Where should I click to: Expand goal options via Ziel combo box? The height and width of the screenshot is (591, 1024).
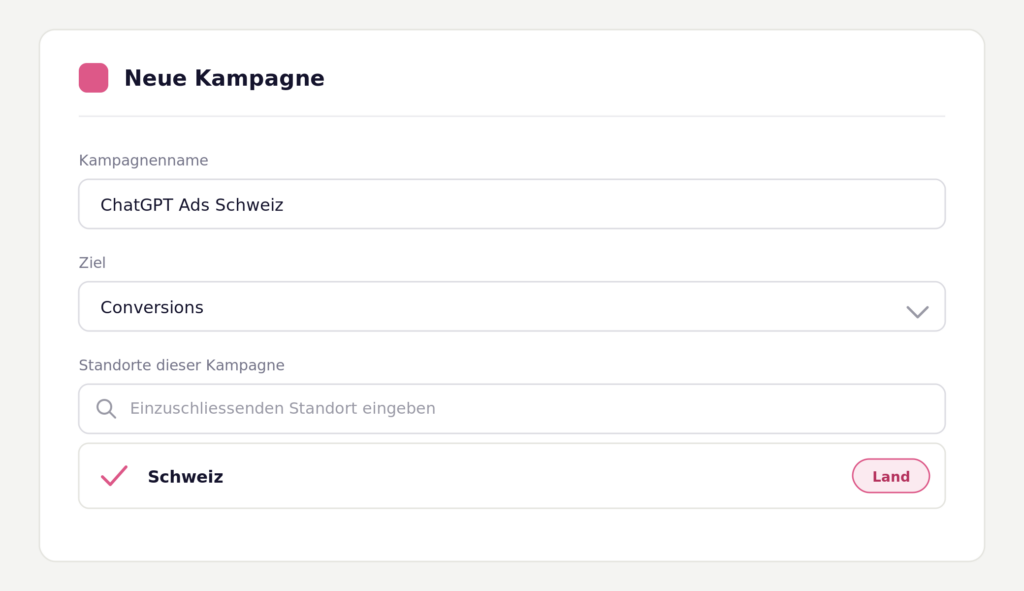click(x=512, y=307)
